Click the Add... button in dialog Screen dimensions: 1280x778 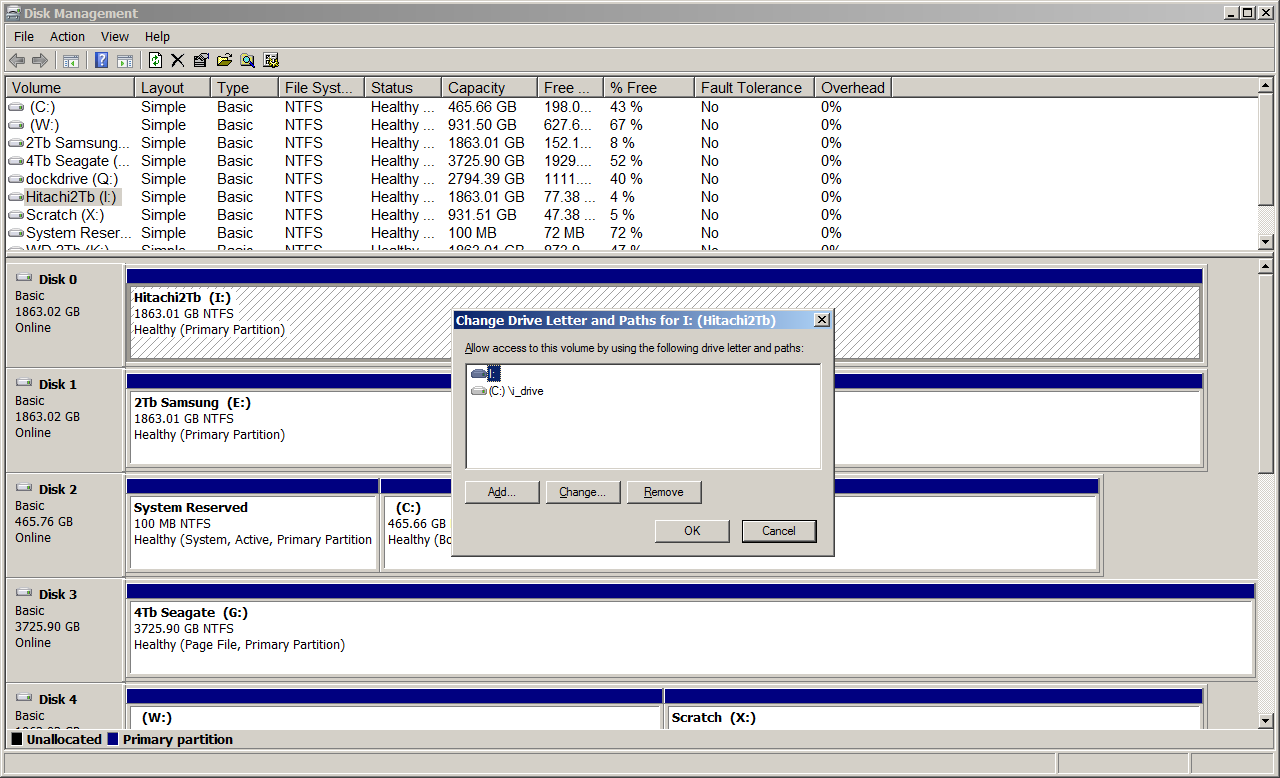(x=502, y=492)
